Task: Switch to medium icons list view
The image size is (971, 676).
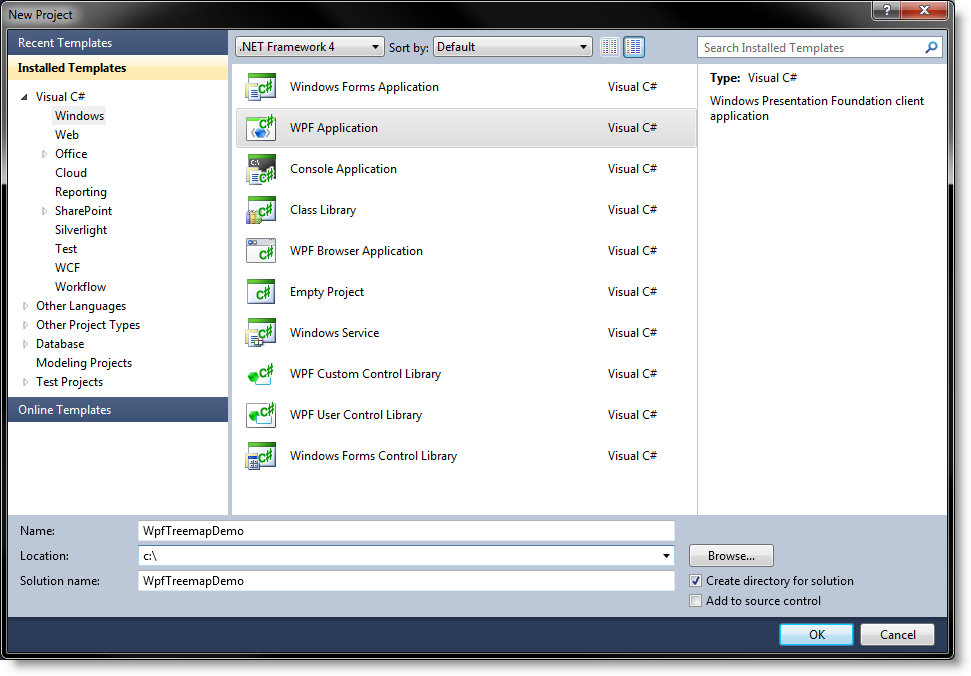Action: (634, 47)
